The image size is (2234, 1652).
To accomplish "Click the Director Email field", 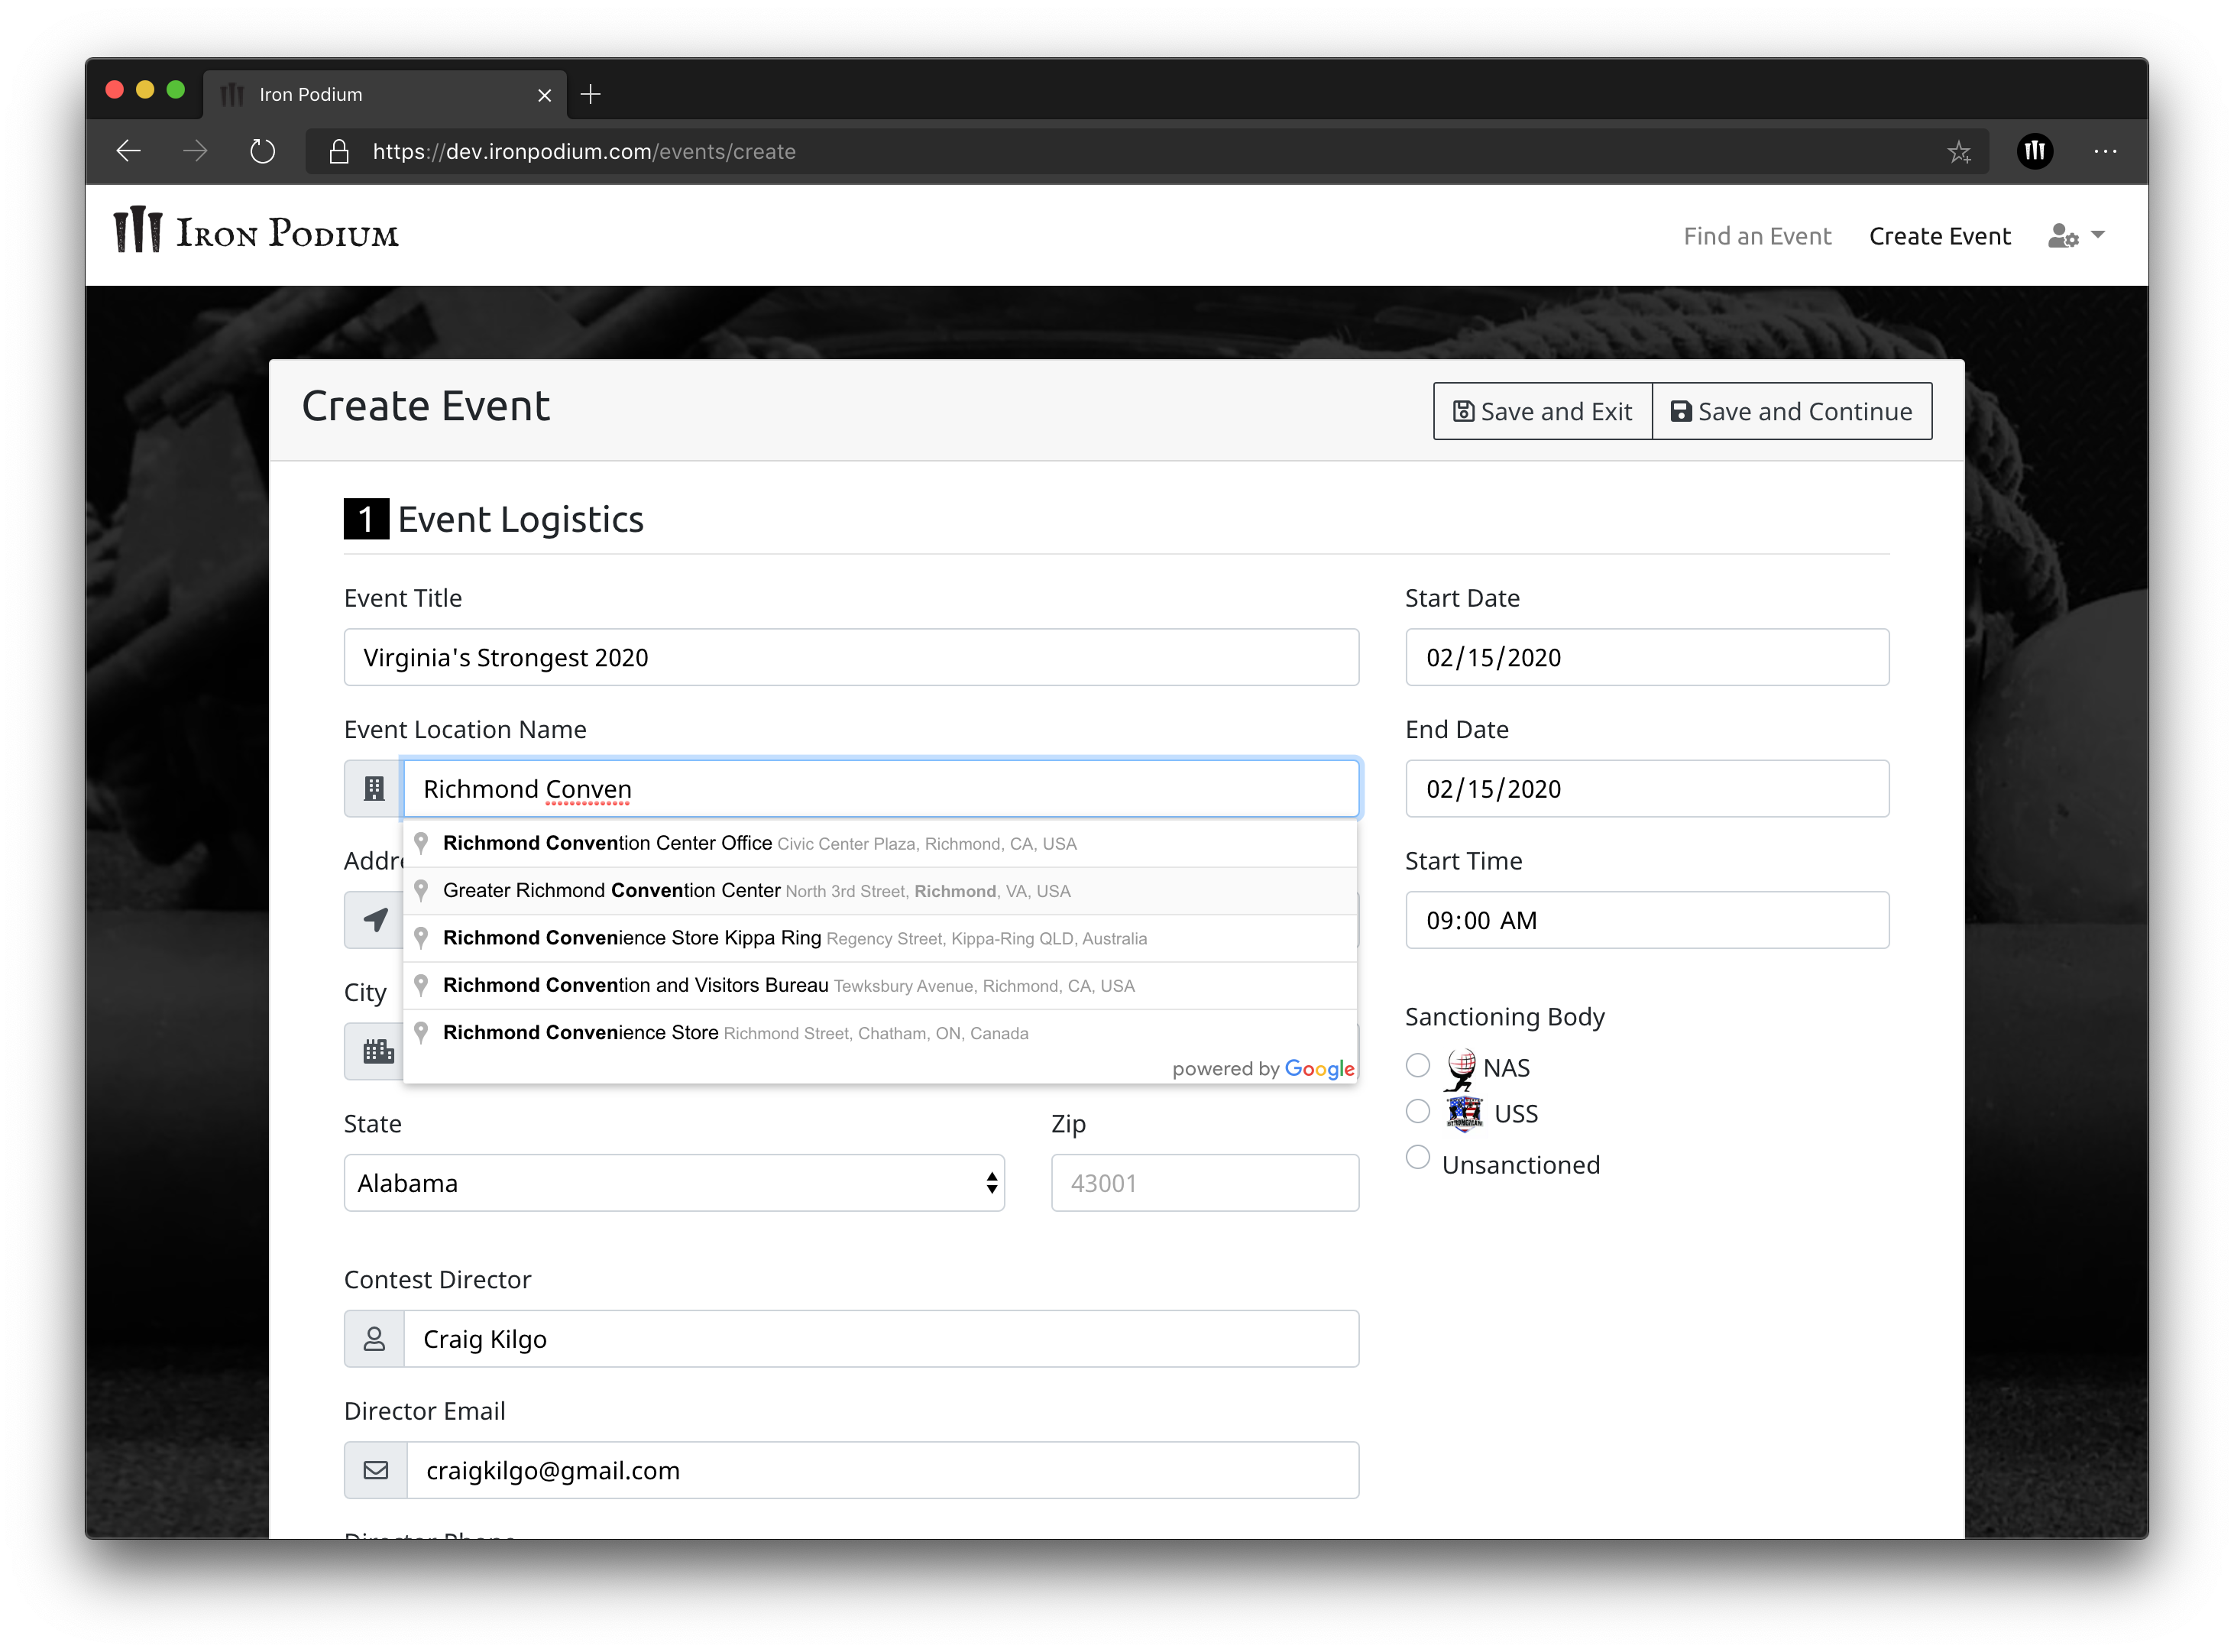I will tap(882, 1470).
